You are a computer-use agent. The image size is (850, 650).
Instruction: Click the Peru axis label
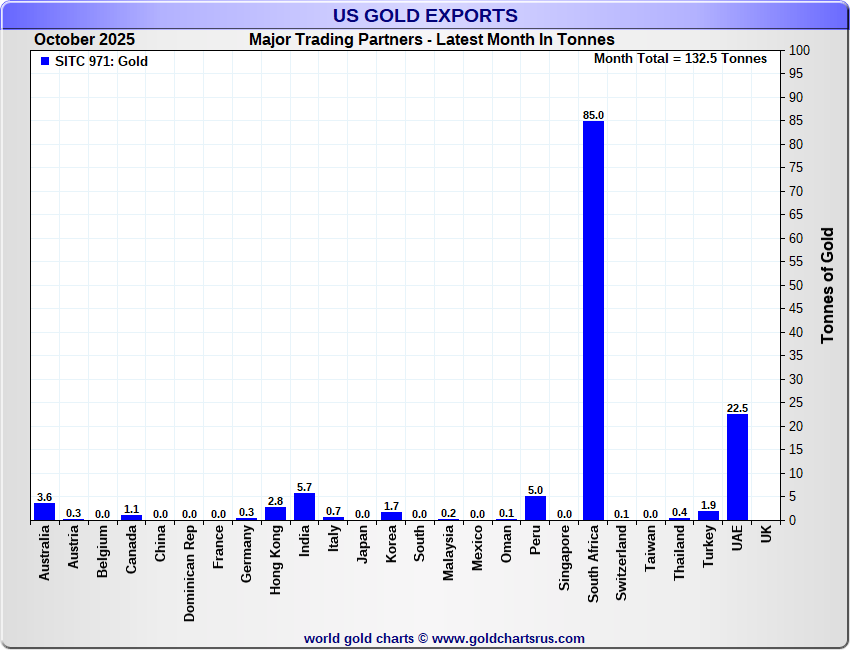pos(535,540)
